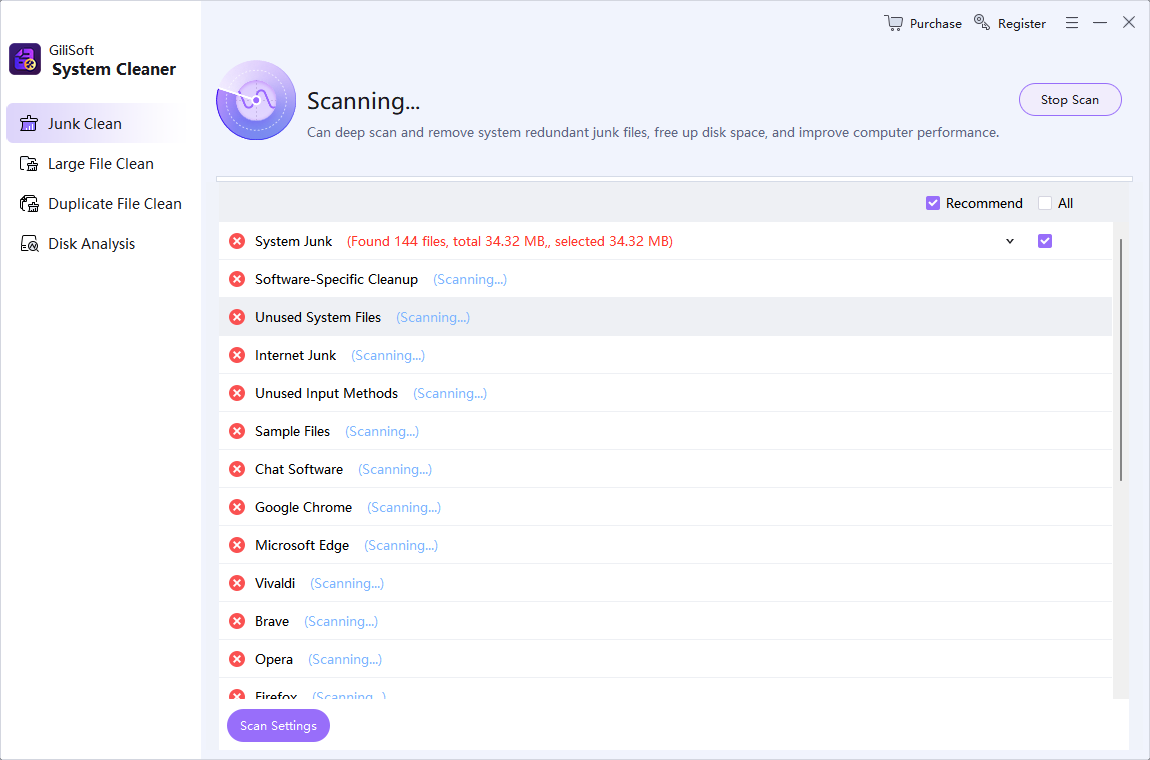Click the vertical scrollbar of the scan list
This screenshot has height=760, width=1150.
pos(1121,360)
